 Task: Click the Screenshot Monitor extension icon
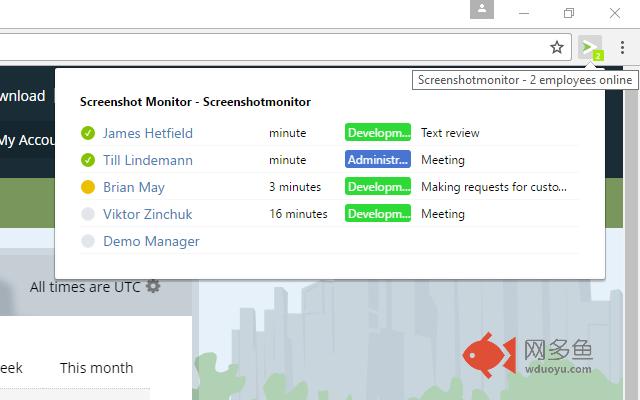click(x=590, y=48)
